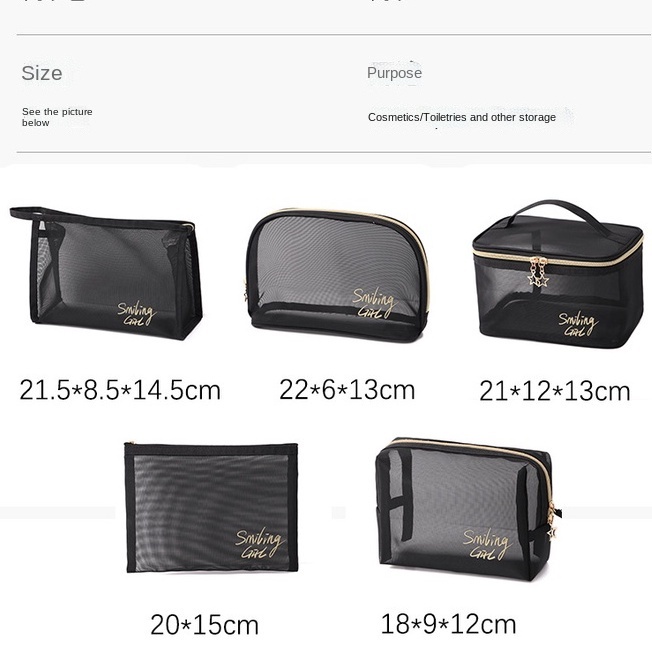652x652 pixels.
Task: Click the 21*12*13cm dimension text
Action: (x=555, y=391)
